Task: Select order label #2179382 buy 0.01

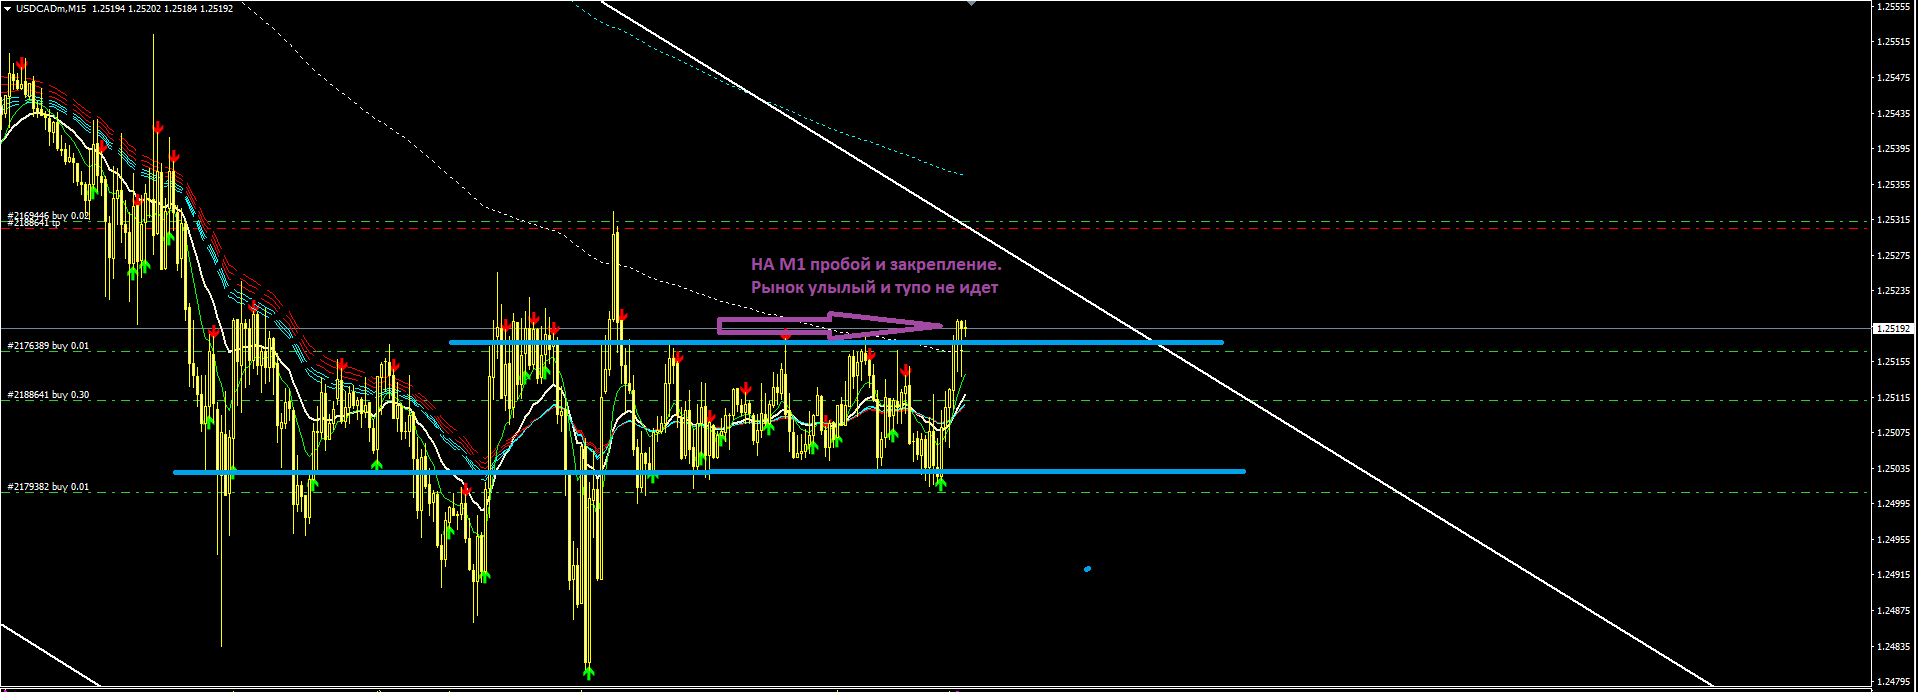Action: click(48, 487)
